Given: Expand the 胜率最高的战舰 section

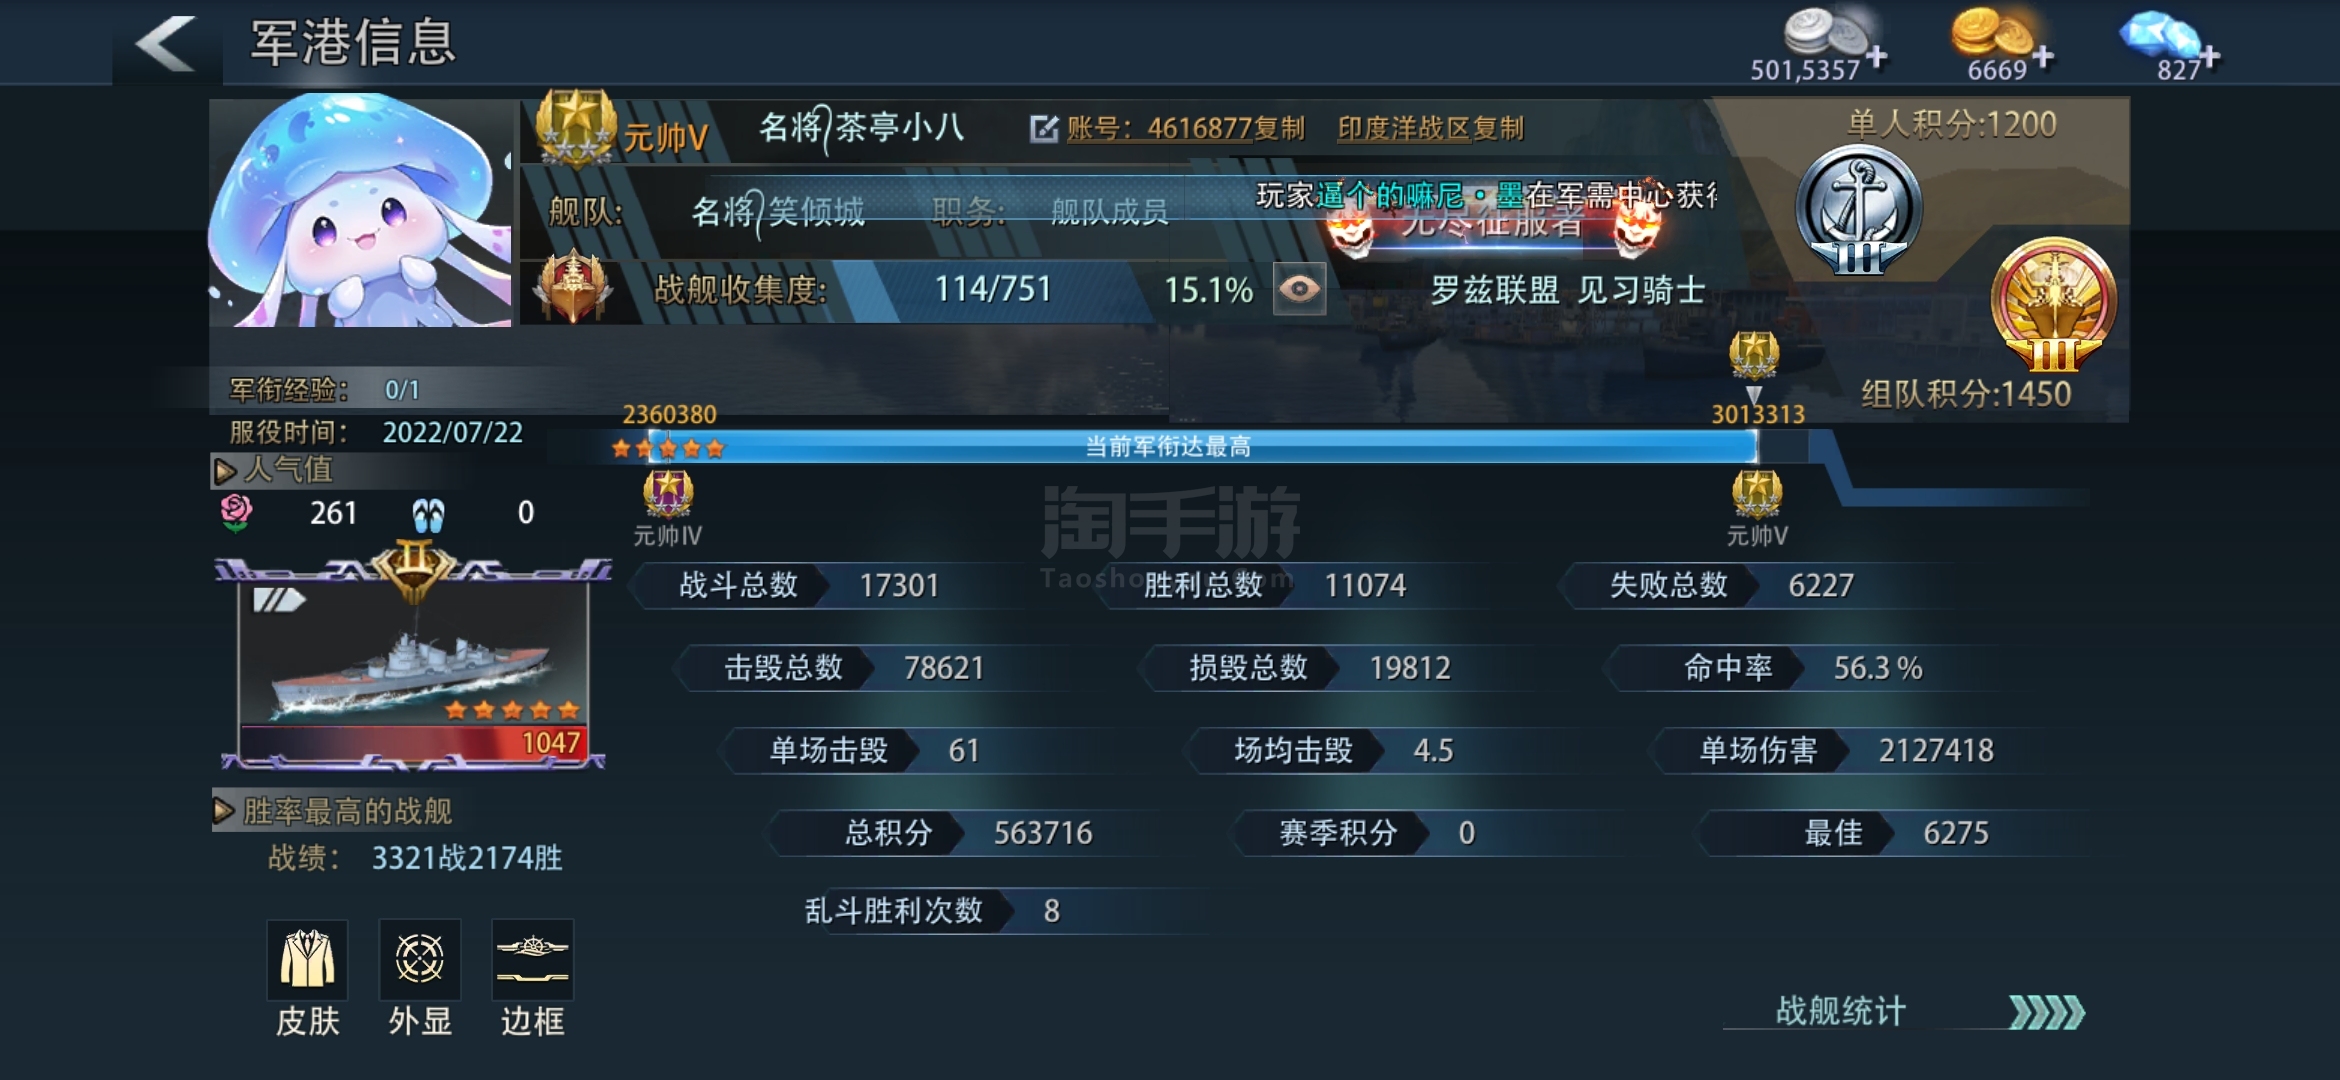Looking at the screenshot, I should (x=333, y=811).
